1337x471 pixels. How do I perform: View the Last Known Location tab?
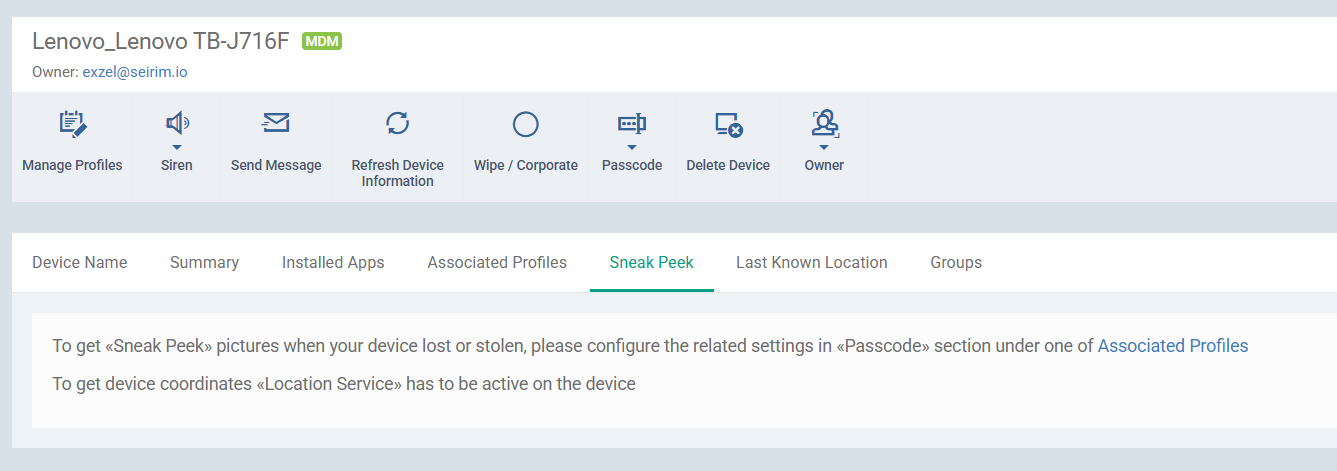point(812,262)
